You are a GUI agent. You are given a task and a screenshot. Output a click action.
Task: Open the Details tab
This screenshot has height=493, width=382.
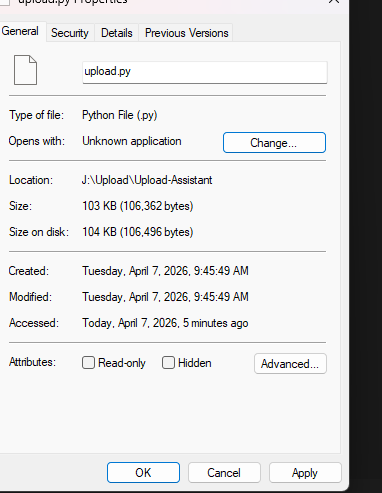tap(117, 33)
